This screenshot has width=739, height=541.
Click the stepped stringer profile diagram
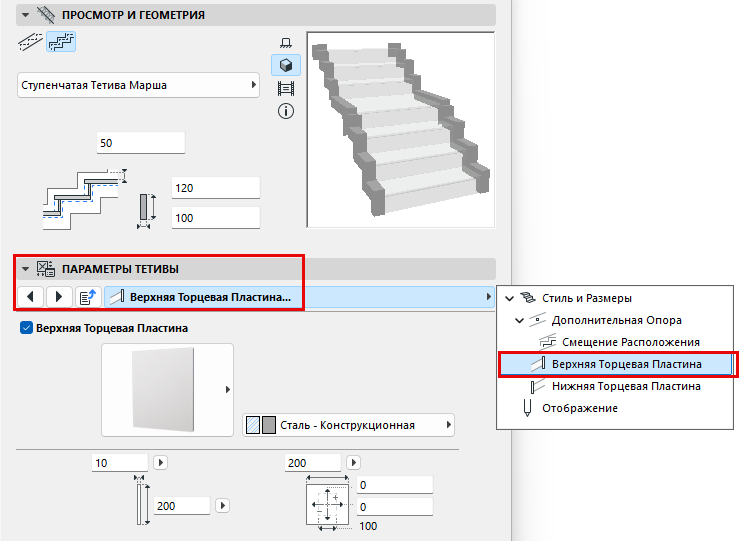[x=85, y=200]
